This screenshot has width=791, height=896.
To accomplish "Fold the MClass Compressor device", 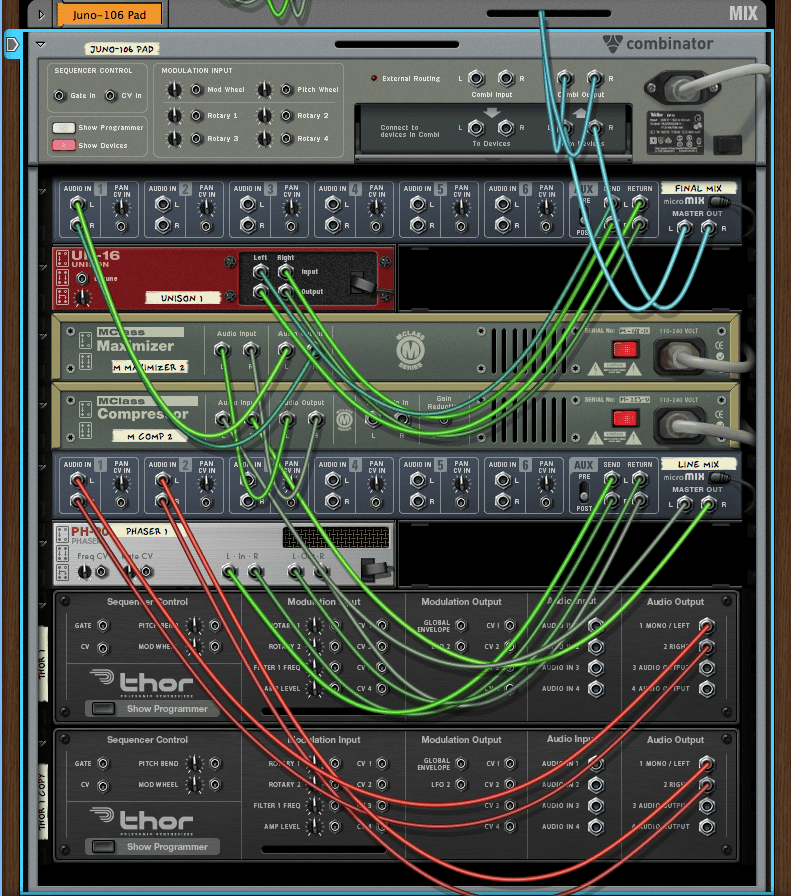I will tap(42, 405).
